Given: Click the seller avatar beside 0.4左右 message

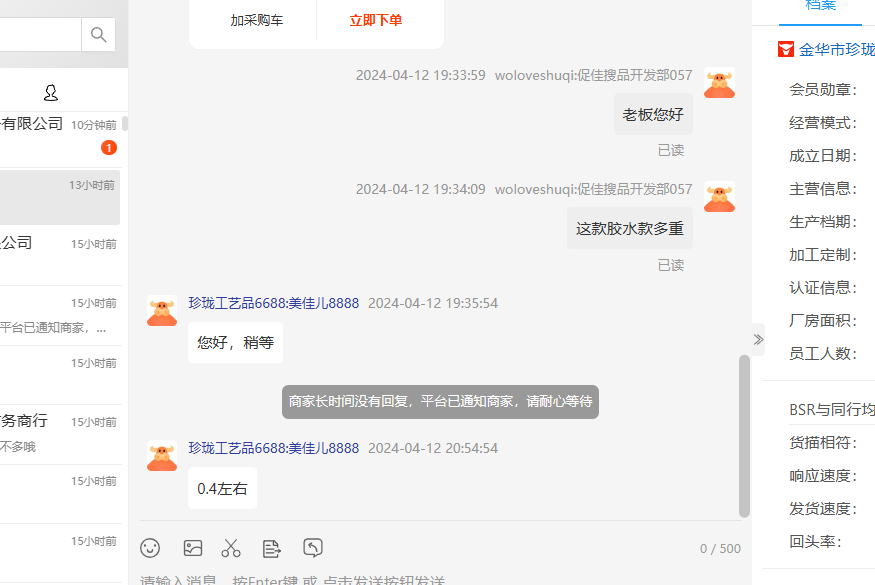Looking at the screenshot, I should click(x=162, y=455).
